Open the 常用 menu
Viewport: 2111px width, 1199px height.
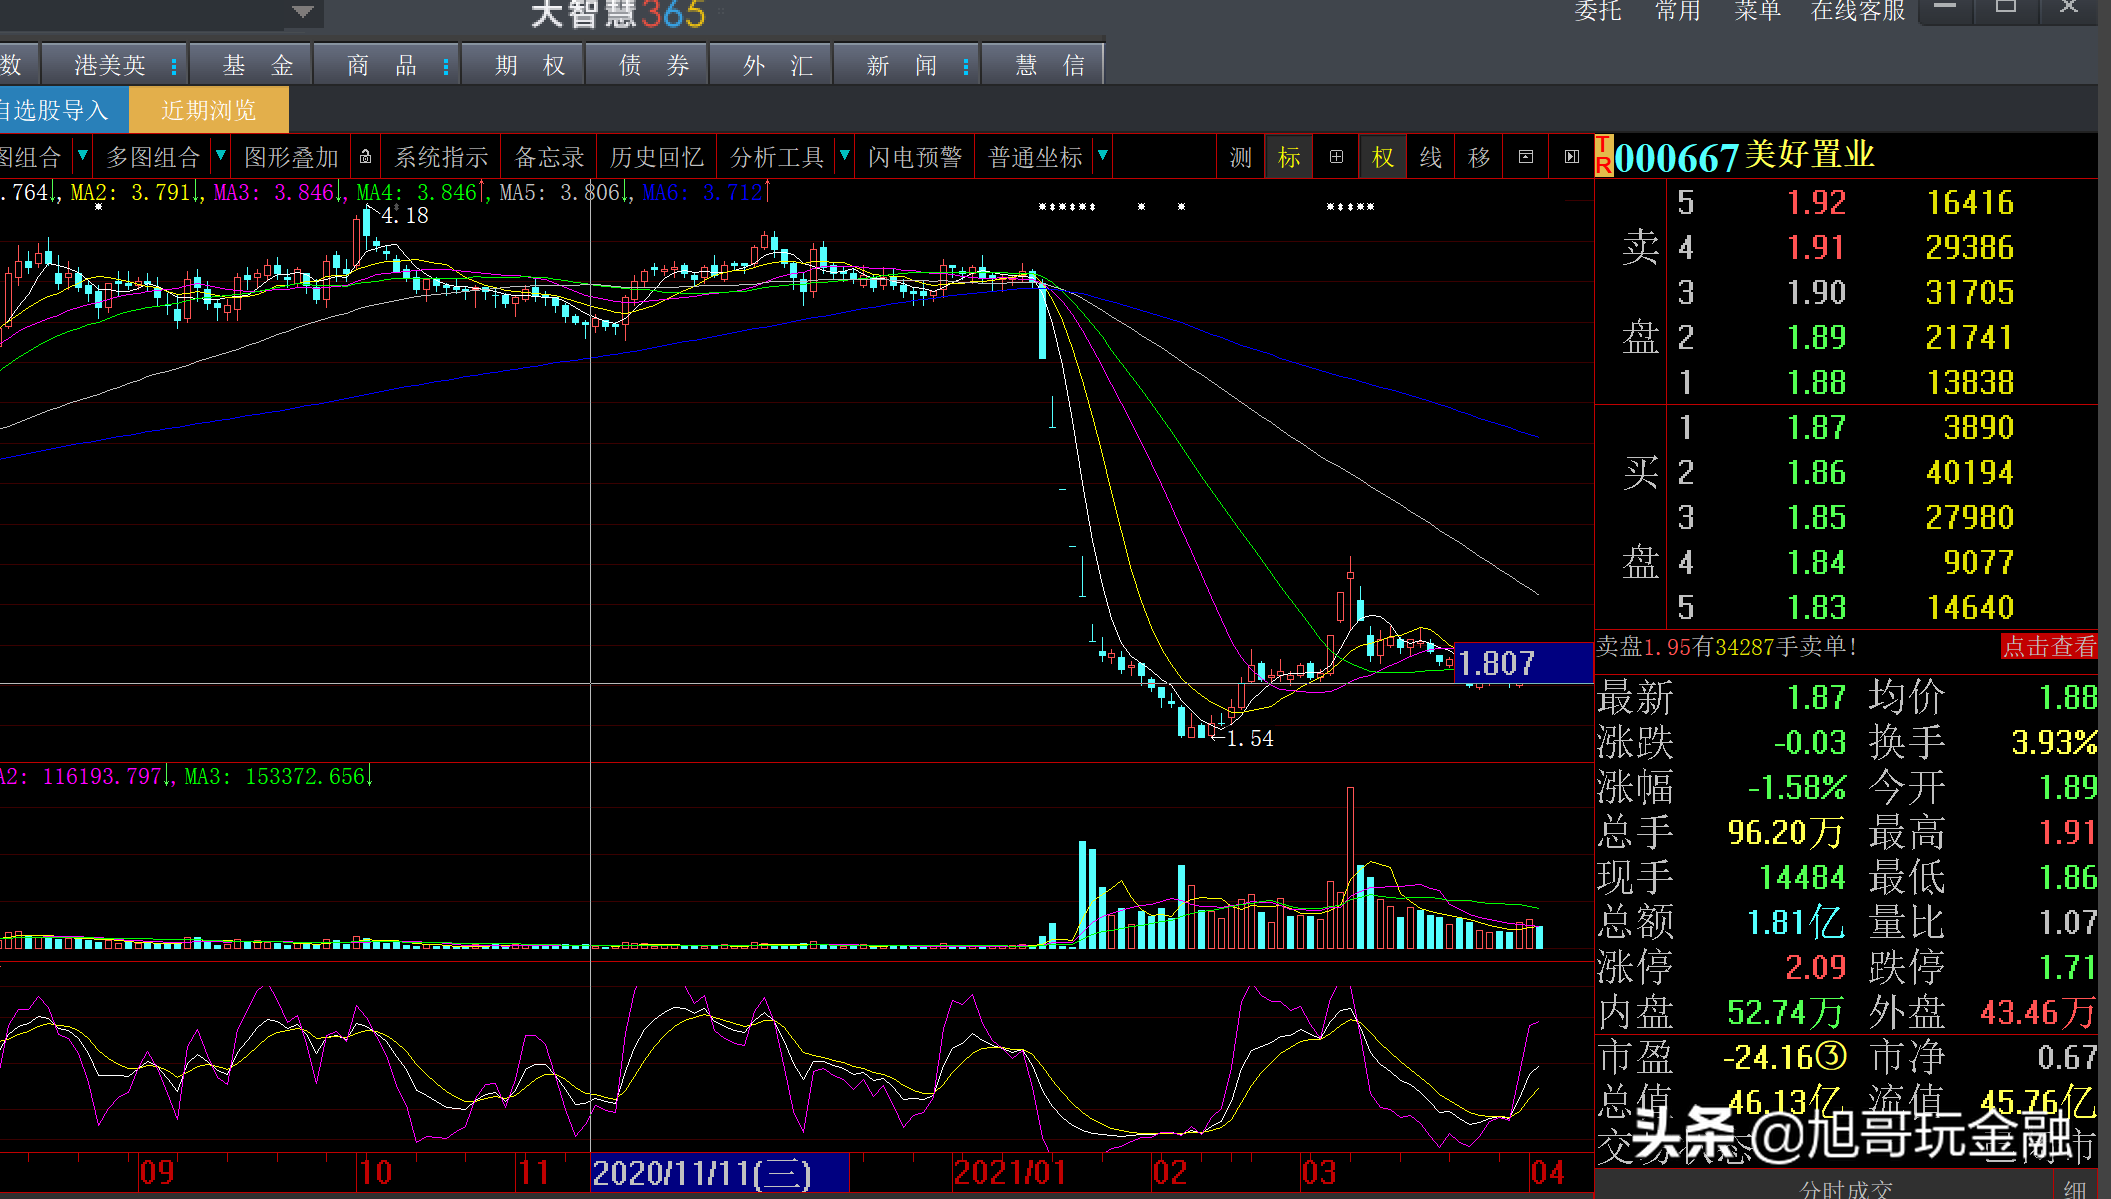(x=1678, y=11)
